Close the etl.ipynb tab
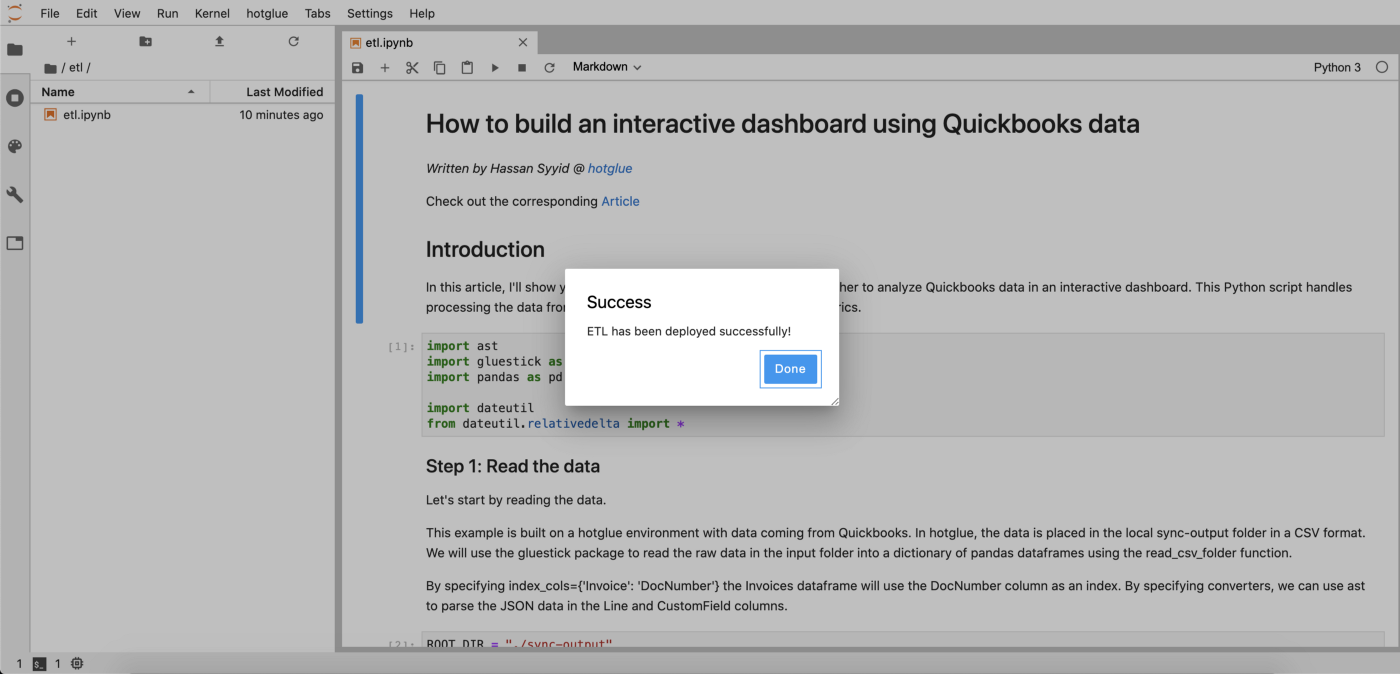The width and height of the screenshot is (1400, 674). 523,43
